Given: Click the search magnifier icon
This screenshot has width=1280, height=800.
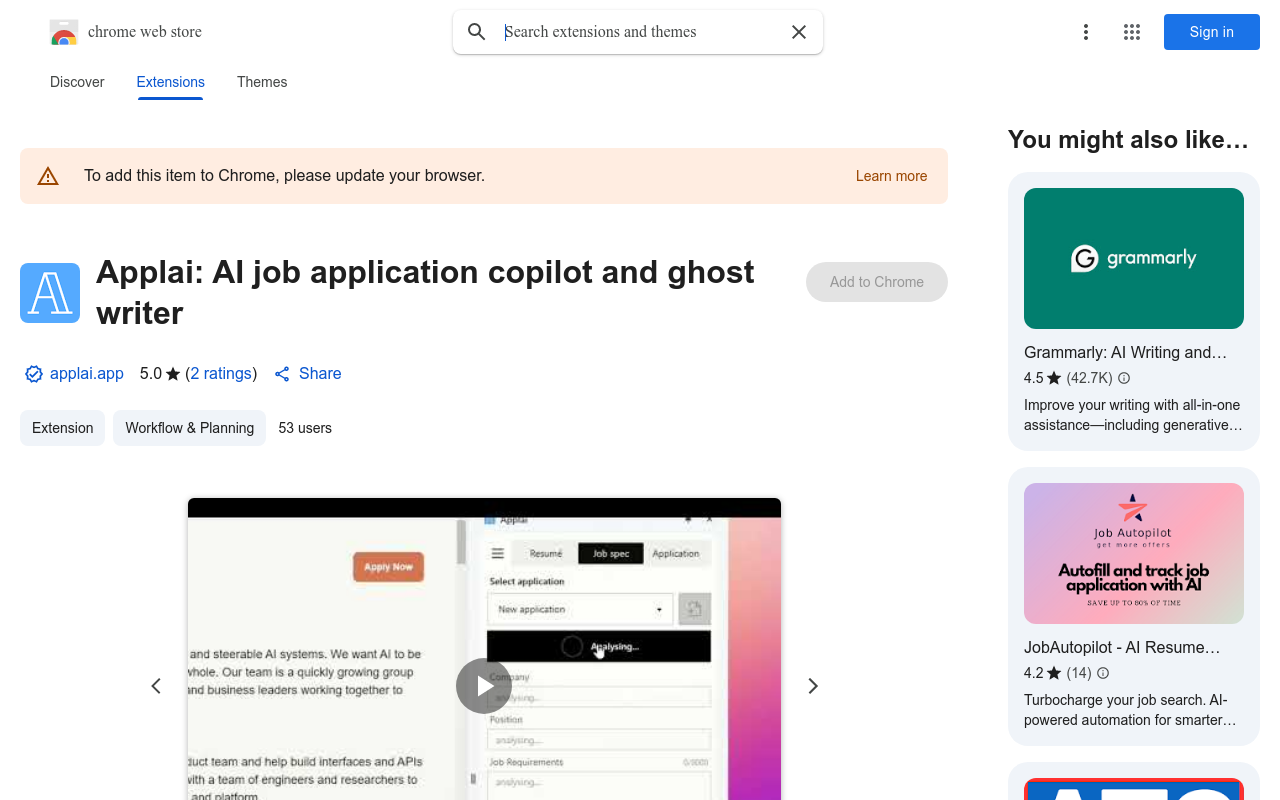Looking at the screenshot, I should pos(477,32).
